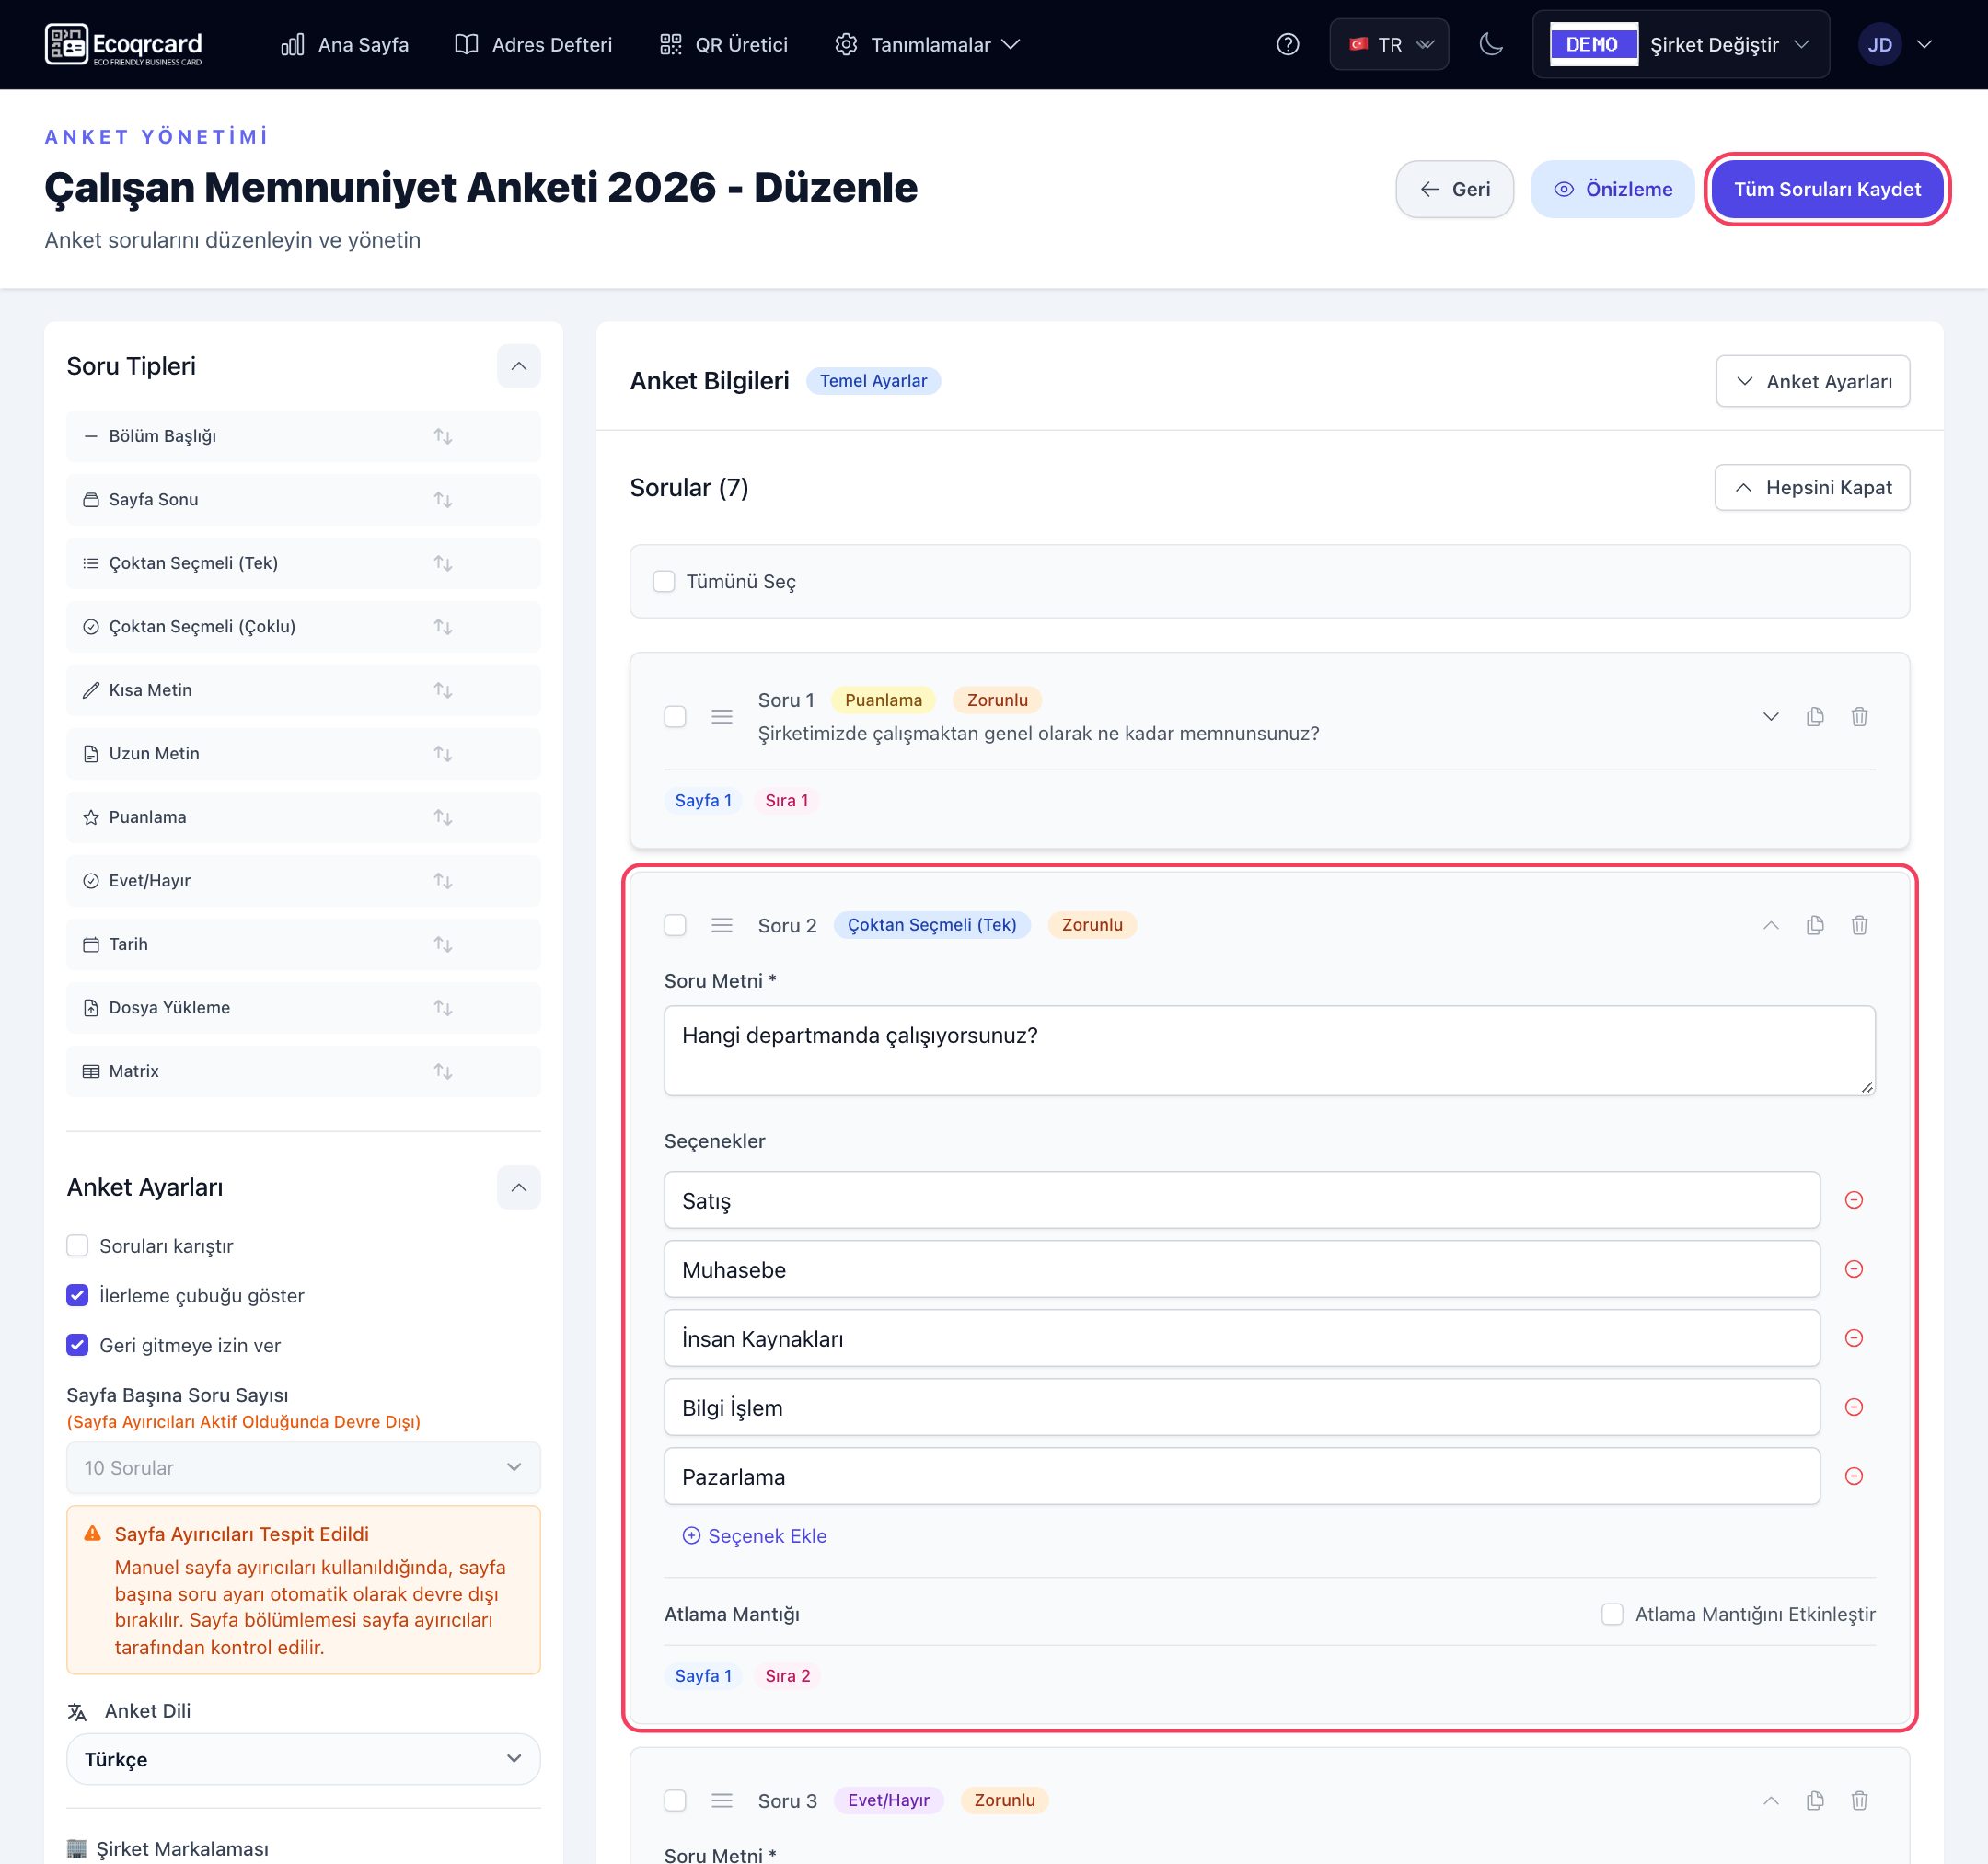Click into the Soru Metni text area
The width and height of the screenshot is (1988, 1864).
pos(1269,1050)
